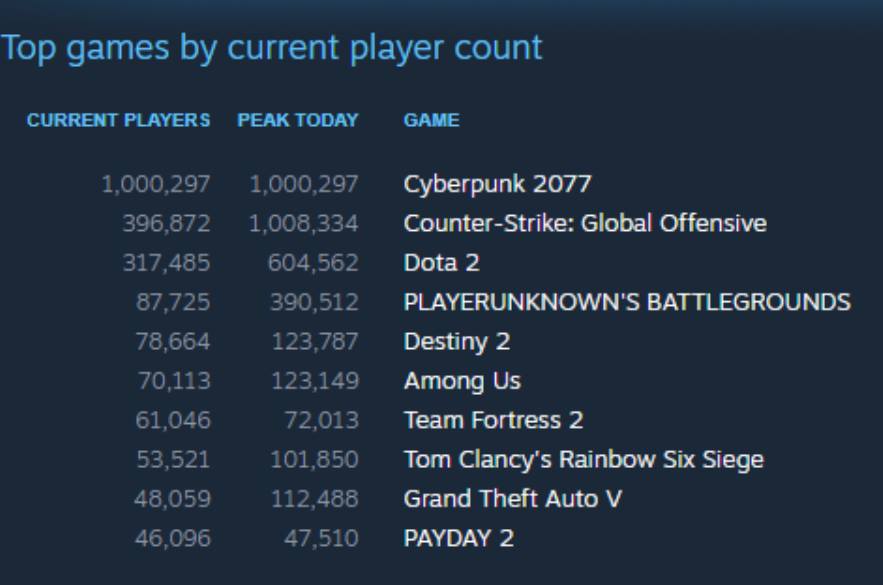Viewport: 883px width, 585px height.
Task: Open PLAYERUNKNOWN'S BATTLEGROUNDS game page
Action: (x=627, y=302)
